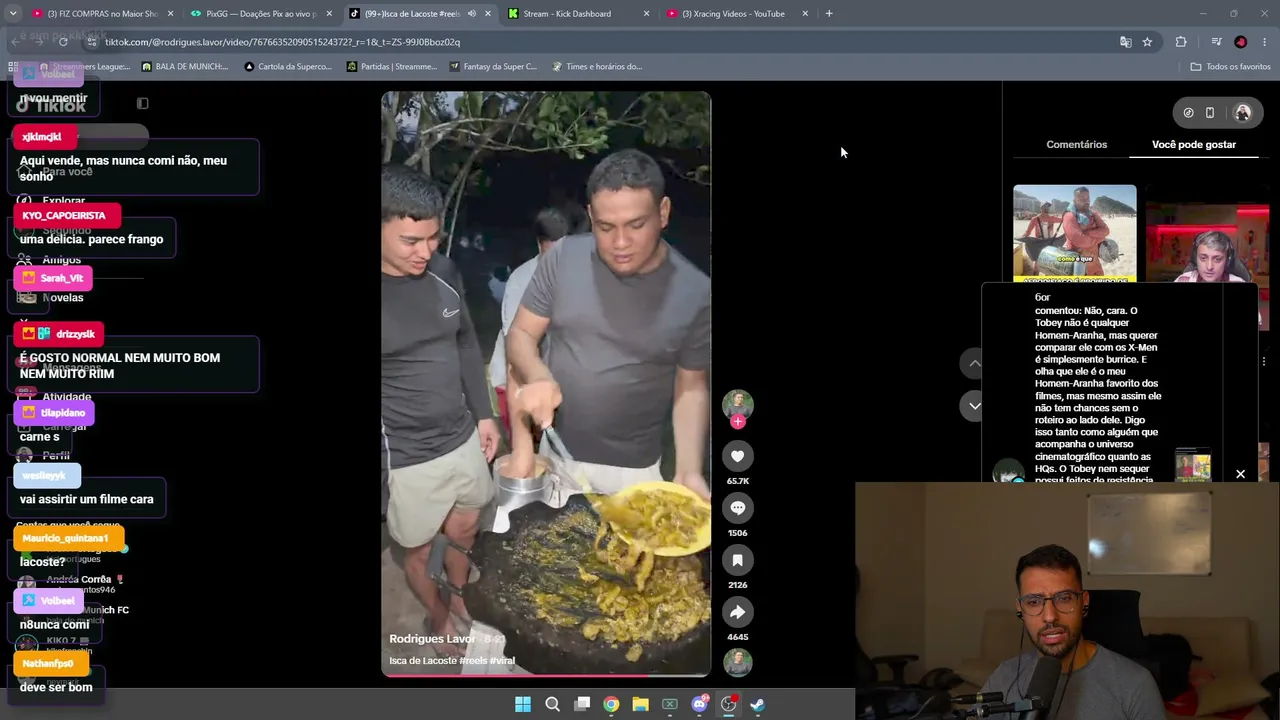Open Google Chrome from the taskbar

(x=611, y=704)
